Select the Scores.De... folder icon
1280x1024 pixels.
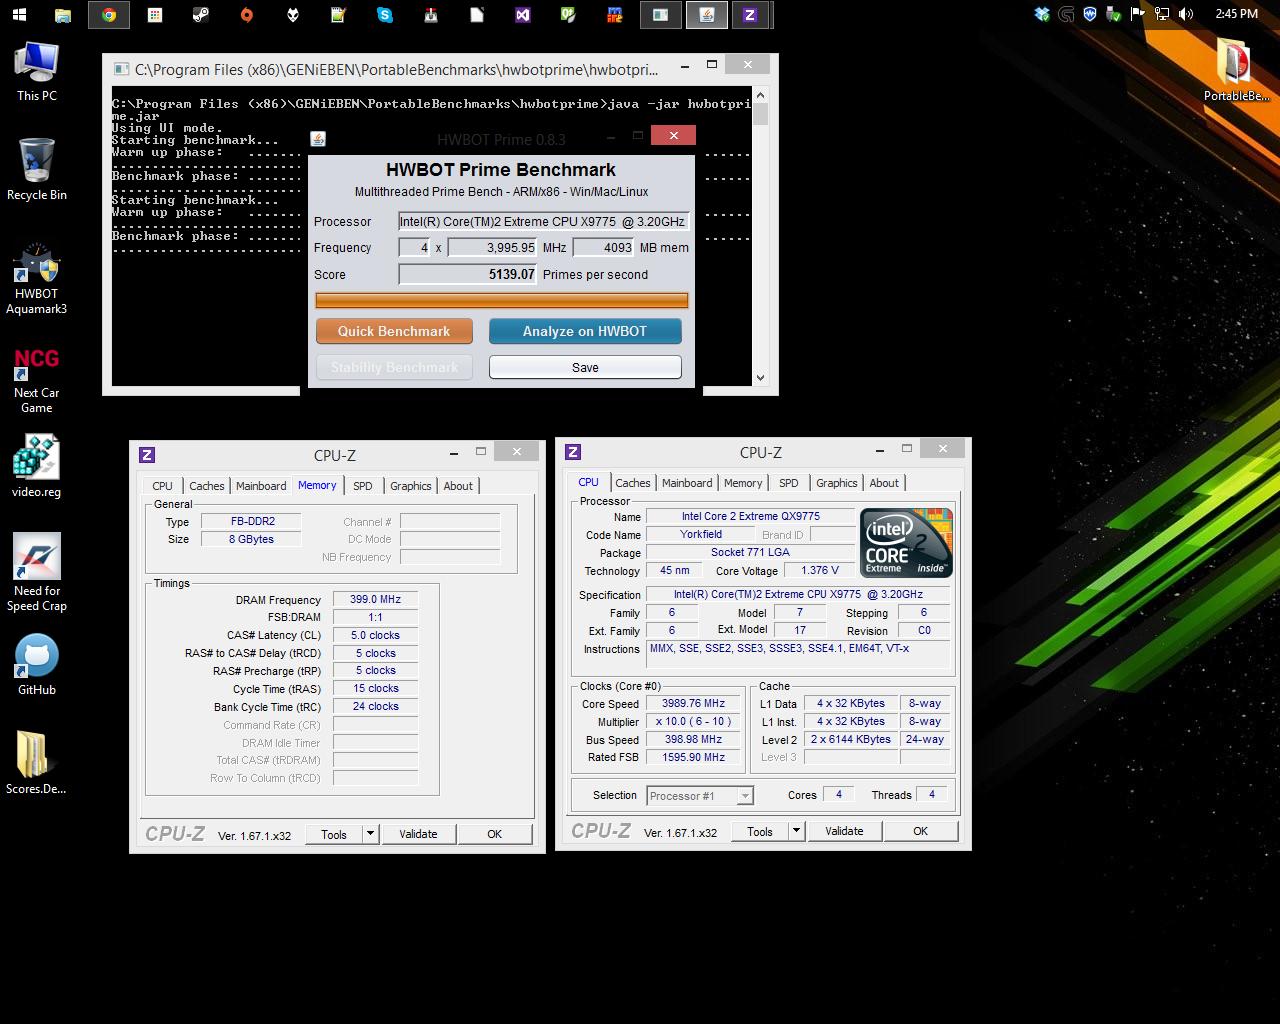(37, 763)
